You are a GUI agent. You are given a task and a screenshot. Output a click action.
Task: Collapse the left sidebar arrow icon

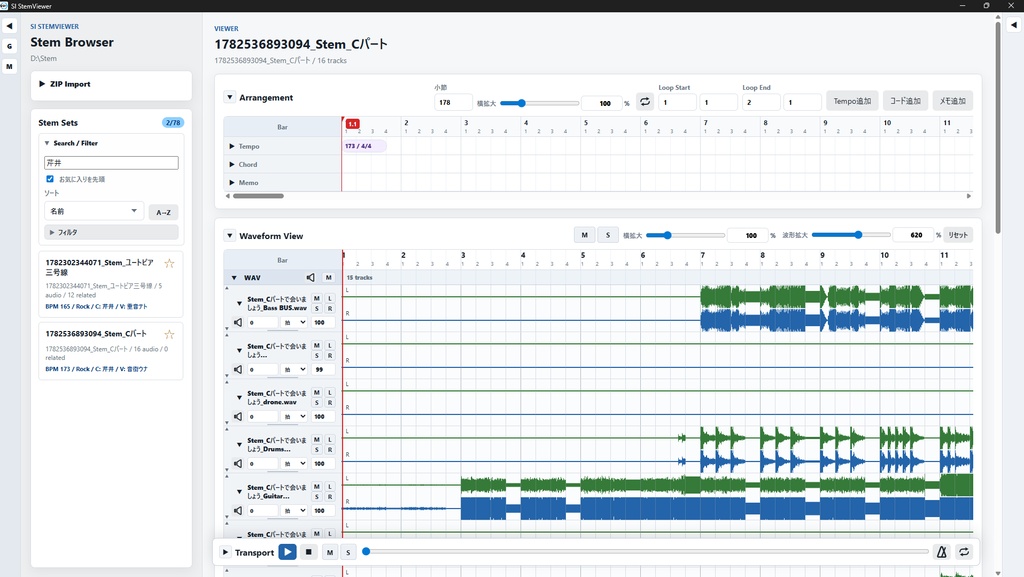pyautogui.click(x=9, y=26)
